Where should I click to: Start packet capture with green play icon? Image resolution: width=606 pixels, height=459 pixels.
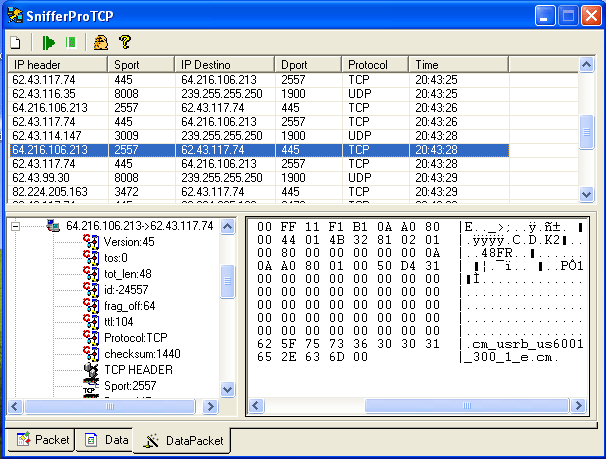[x=48, y=42]
